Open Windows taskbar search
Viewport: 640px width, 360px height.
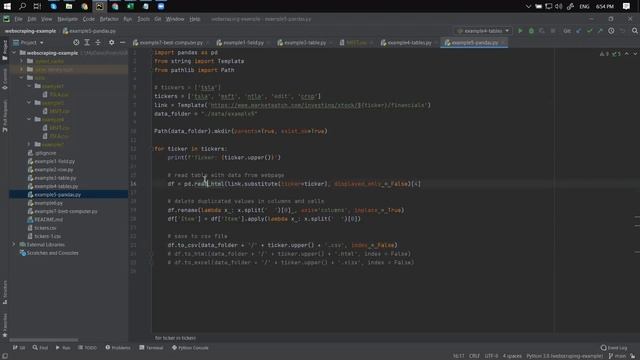point(22,6)
